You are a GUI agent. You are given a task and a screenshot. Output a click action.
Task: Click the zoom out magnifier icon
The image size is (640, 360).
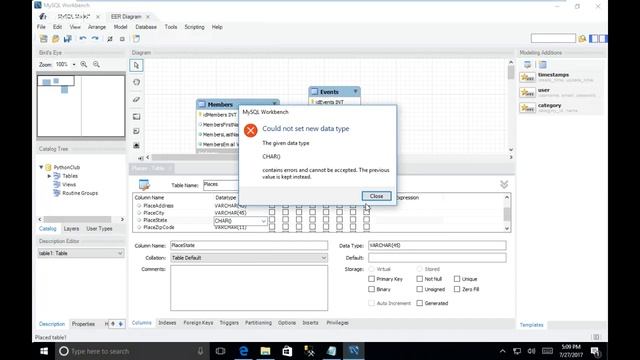click(x=96, y=64)
